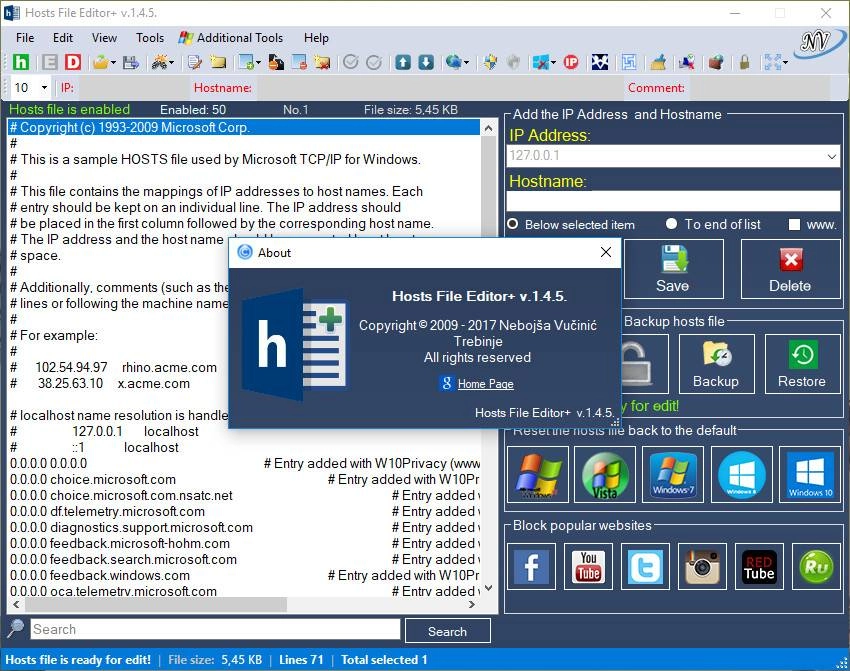Expand the dropdown beside the fullscreen arrows icon
850x671 pixels.
coord(785,63)
